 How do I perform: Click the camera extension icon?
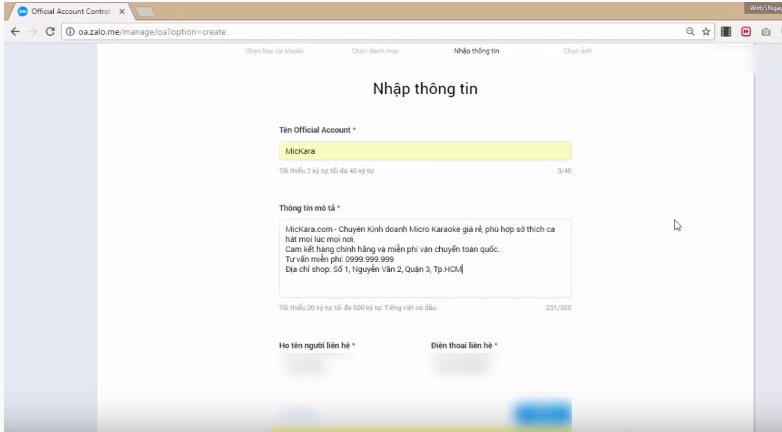point(766,32)
